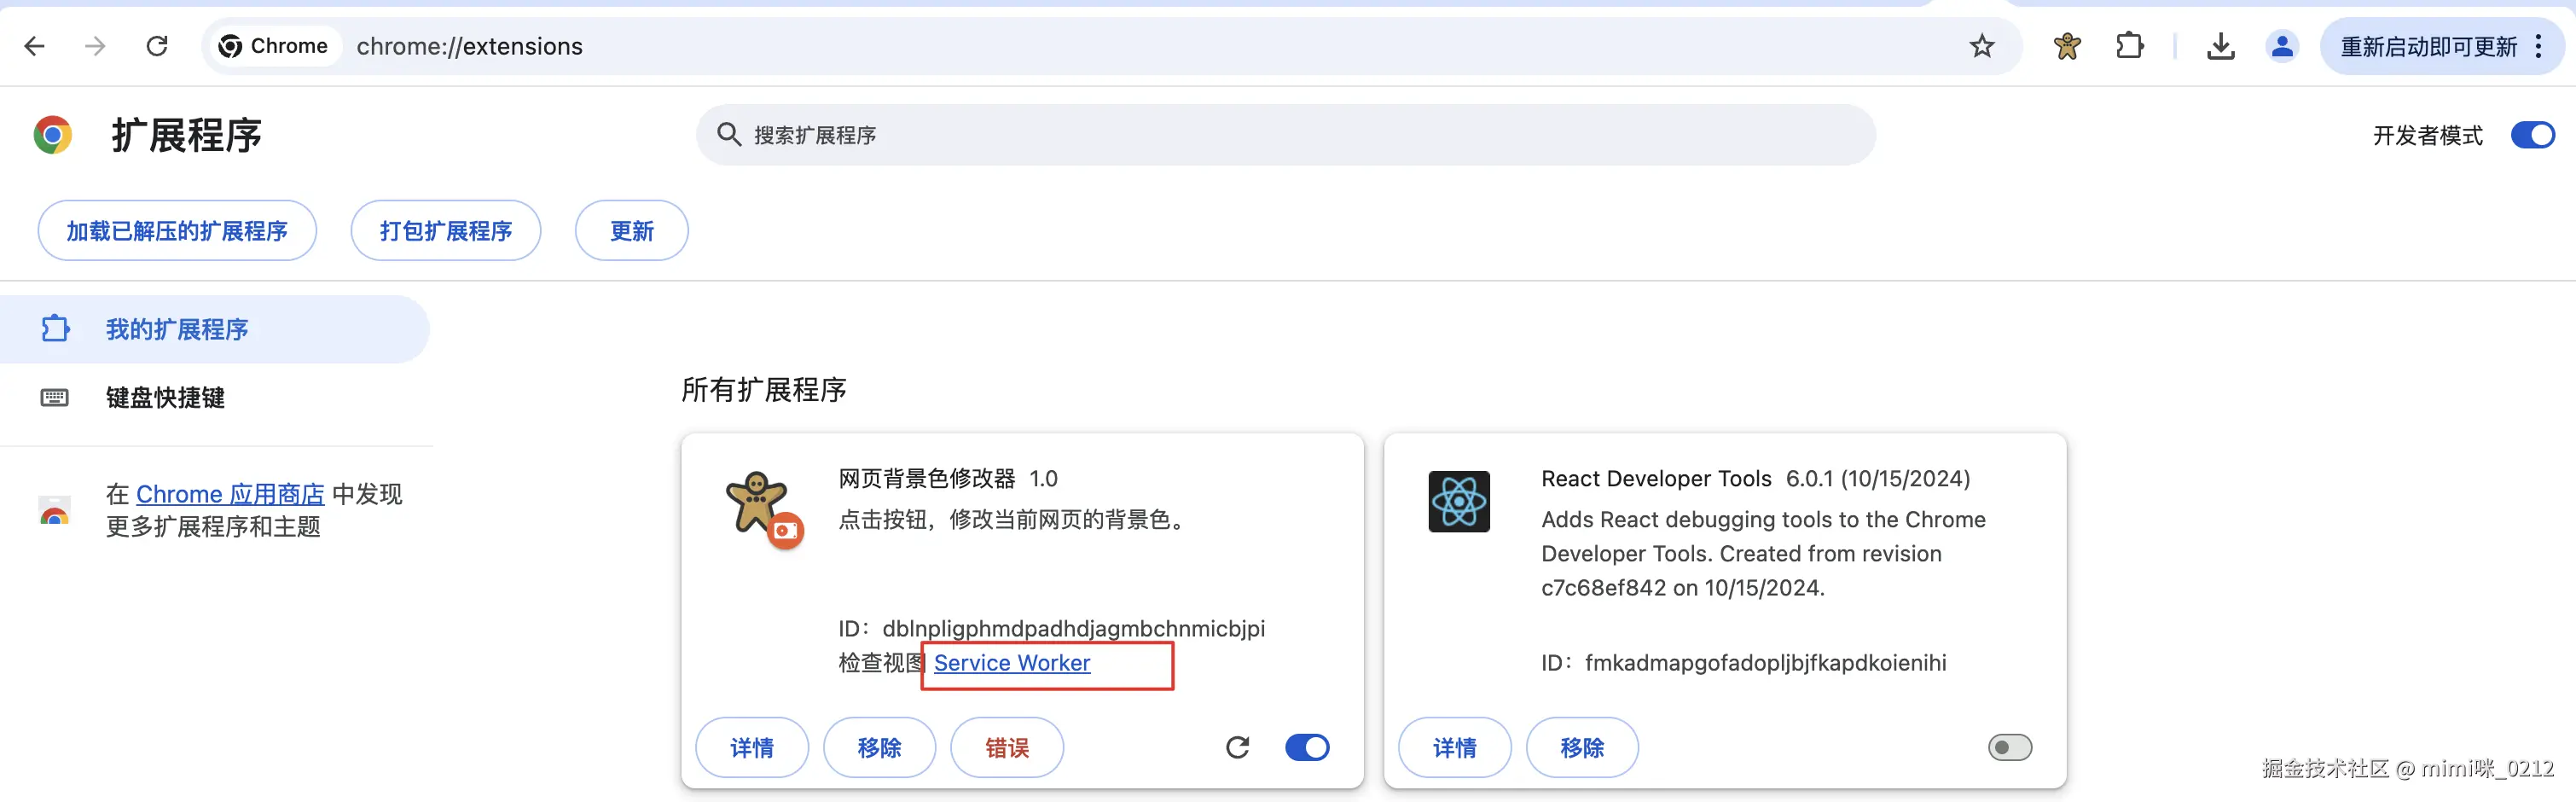The height and width of the screenshot is (802, 2576).
Task: Go back using the browser back arrow
Action: pos(35,46)
